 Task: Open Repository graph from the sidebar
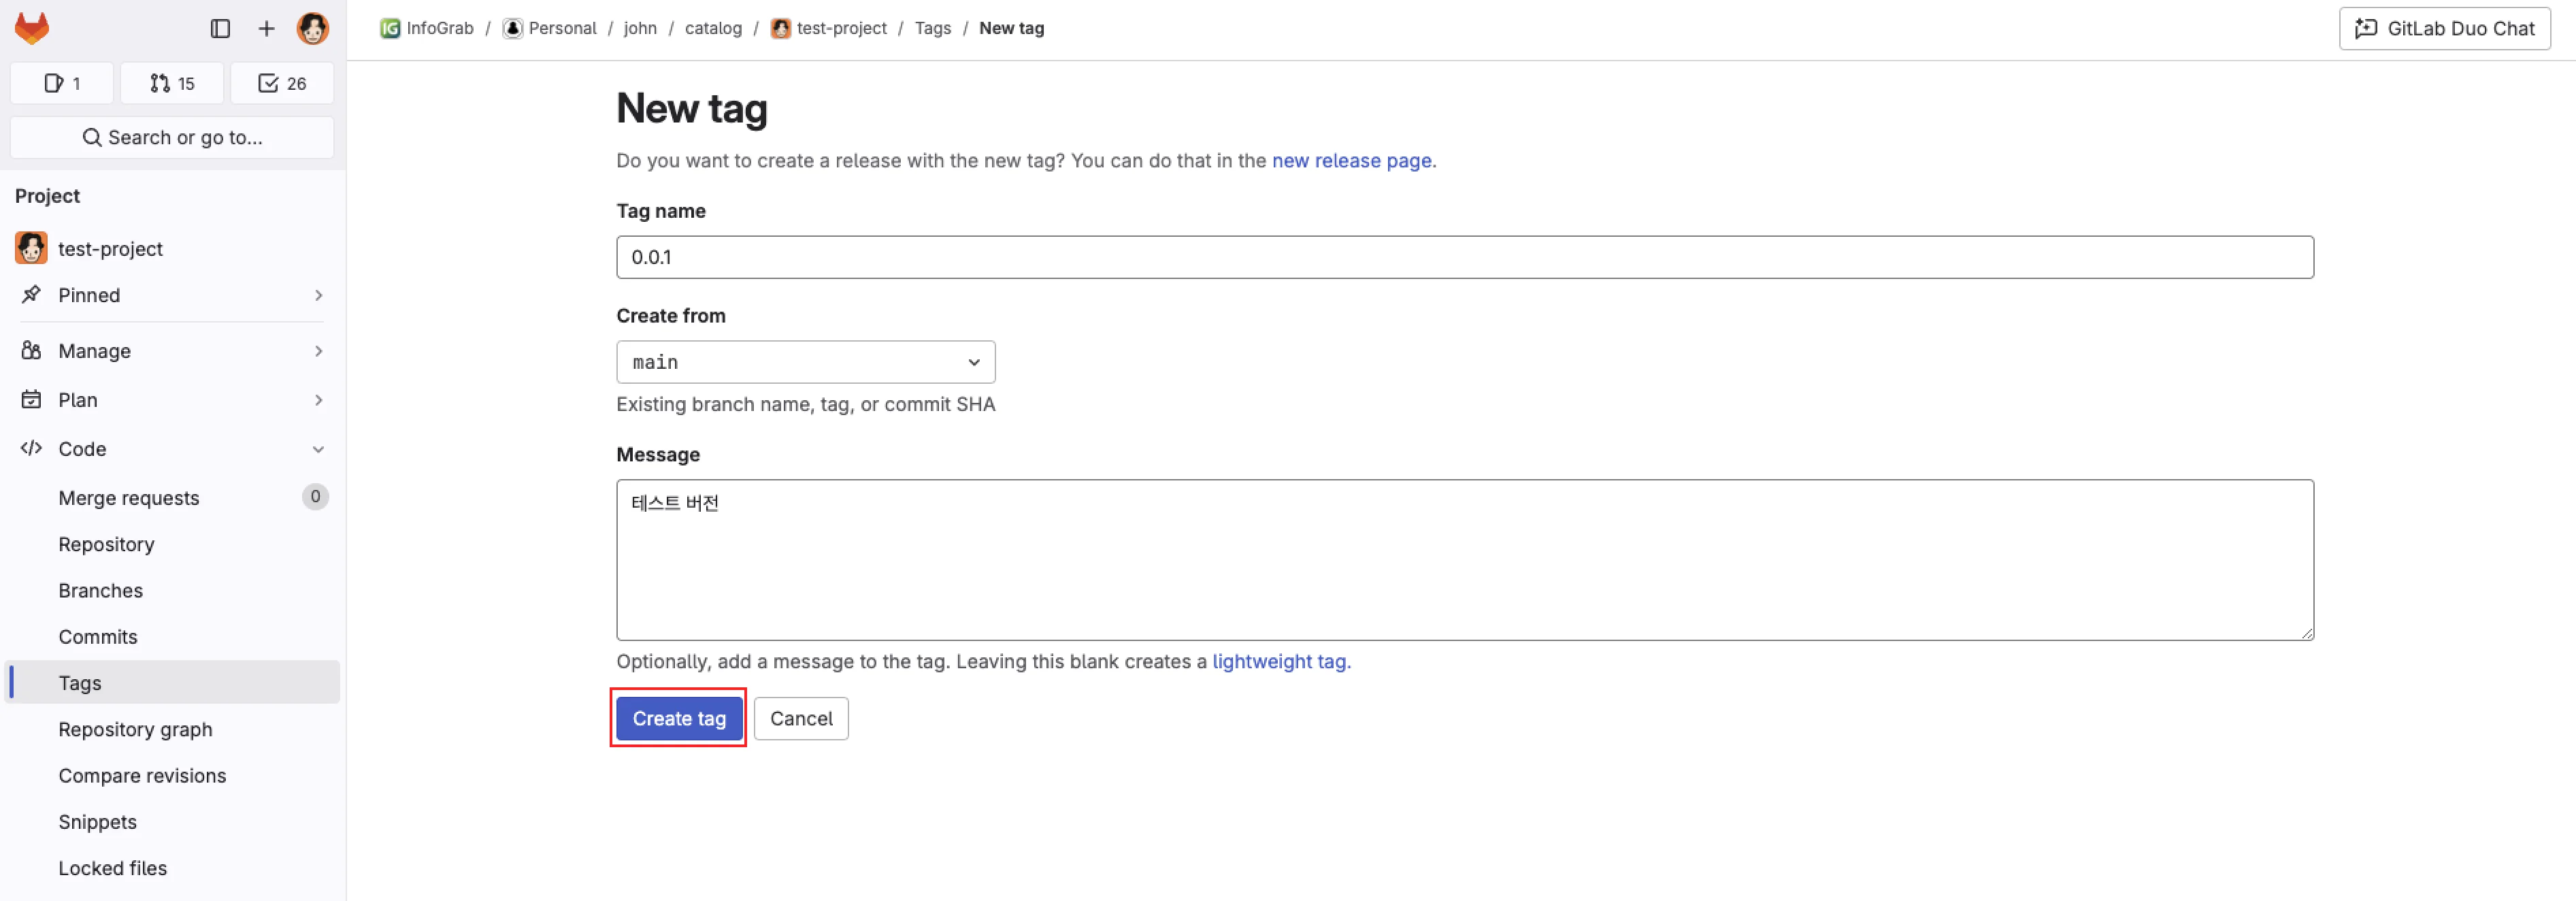click(135, 729)
